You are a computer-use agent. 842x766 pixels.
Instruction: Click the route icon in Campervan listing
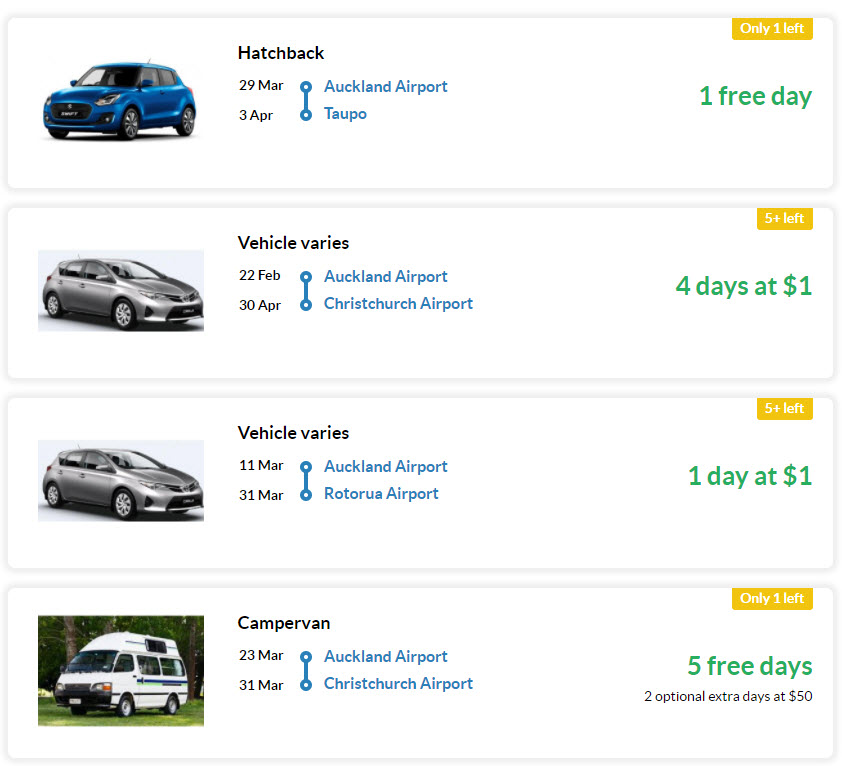click(306, 670)
